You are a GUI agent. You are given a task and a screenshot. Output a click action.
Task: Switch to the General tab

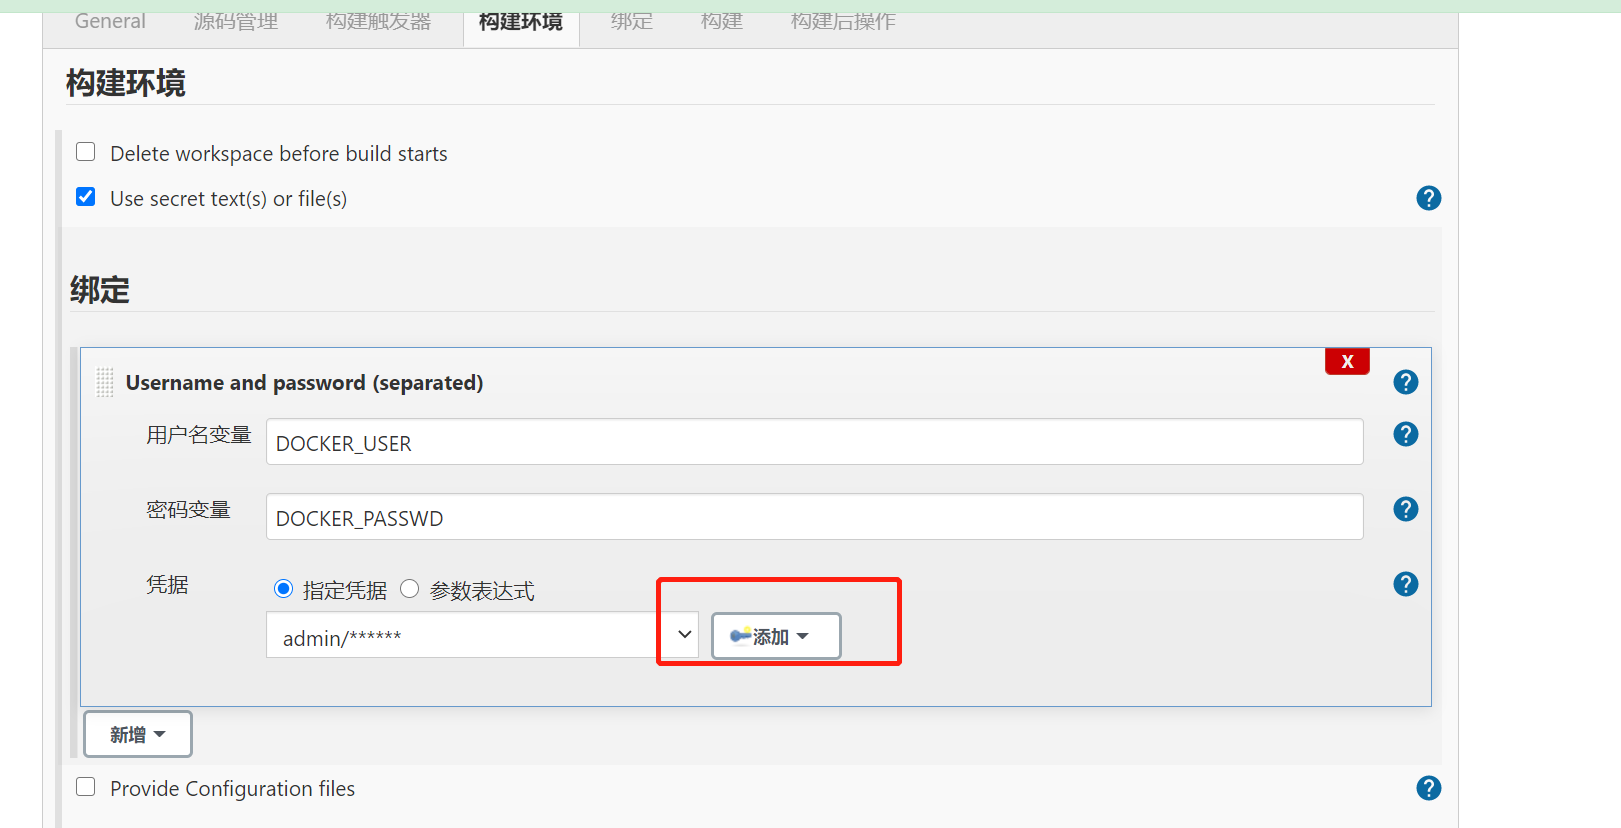110,21
